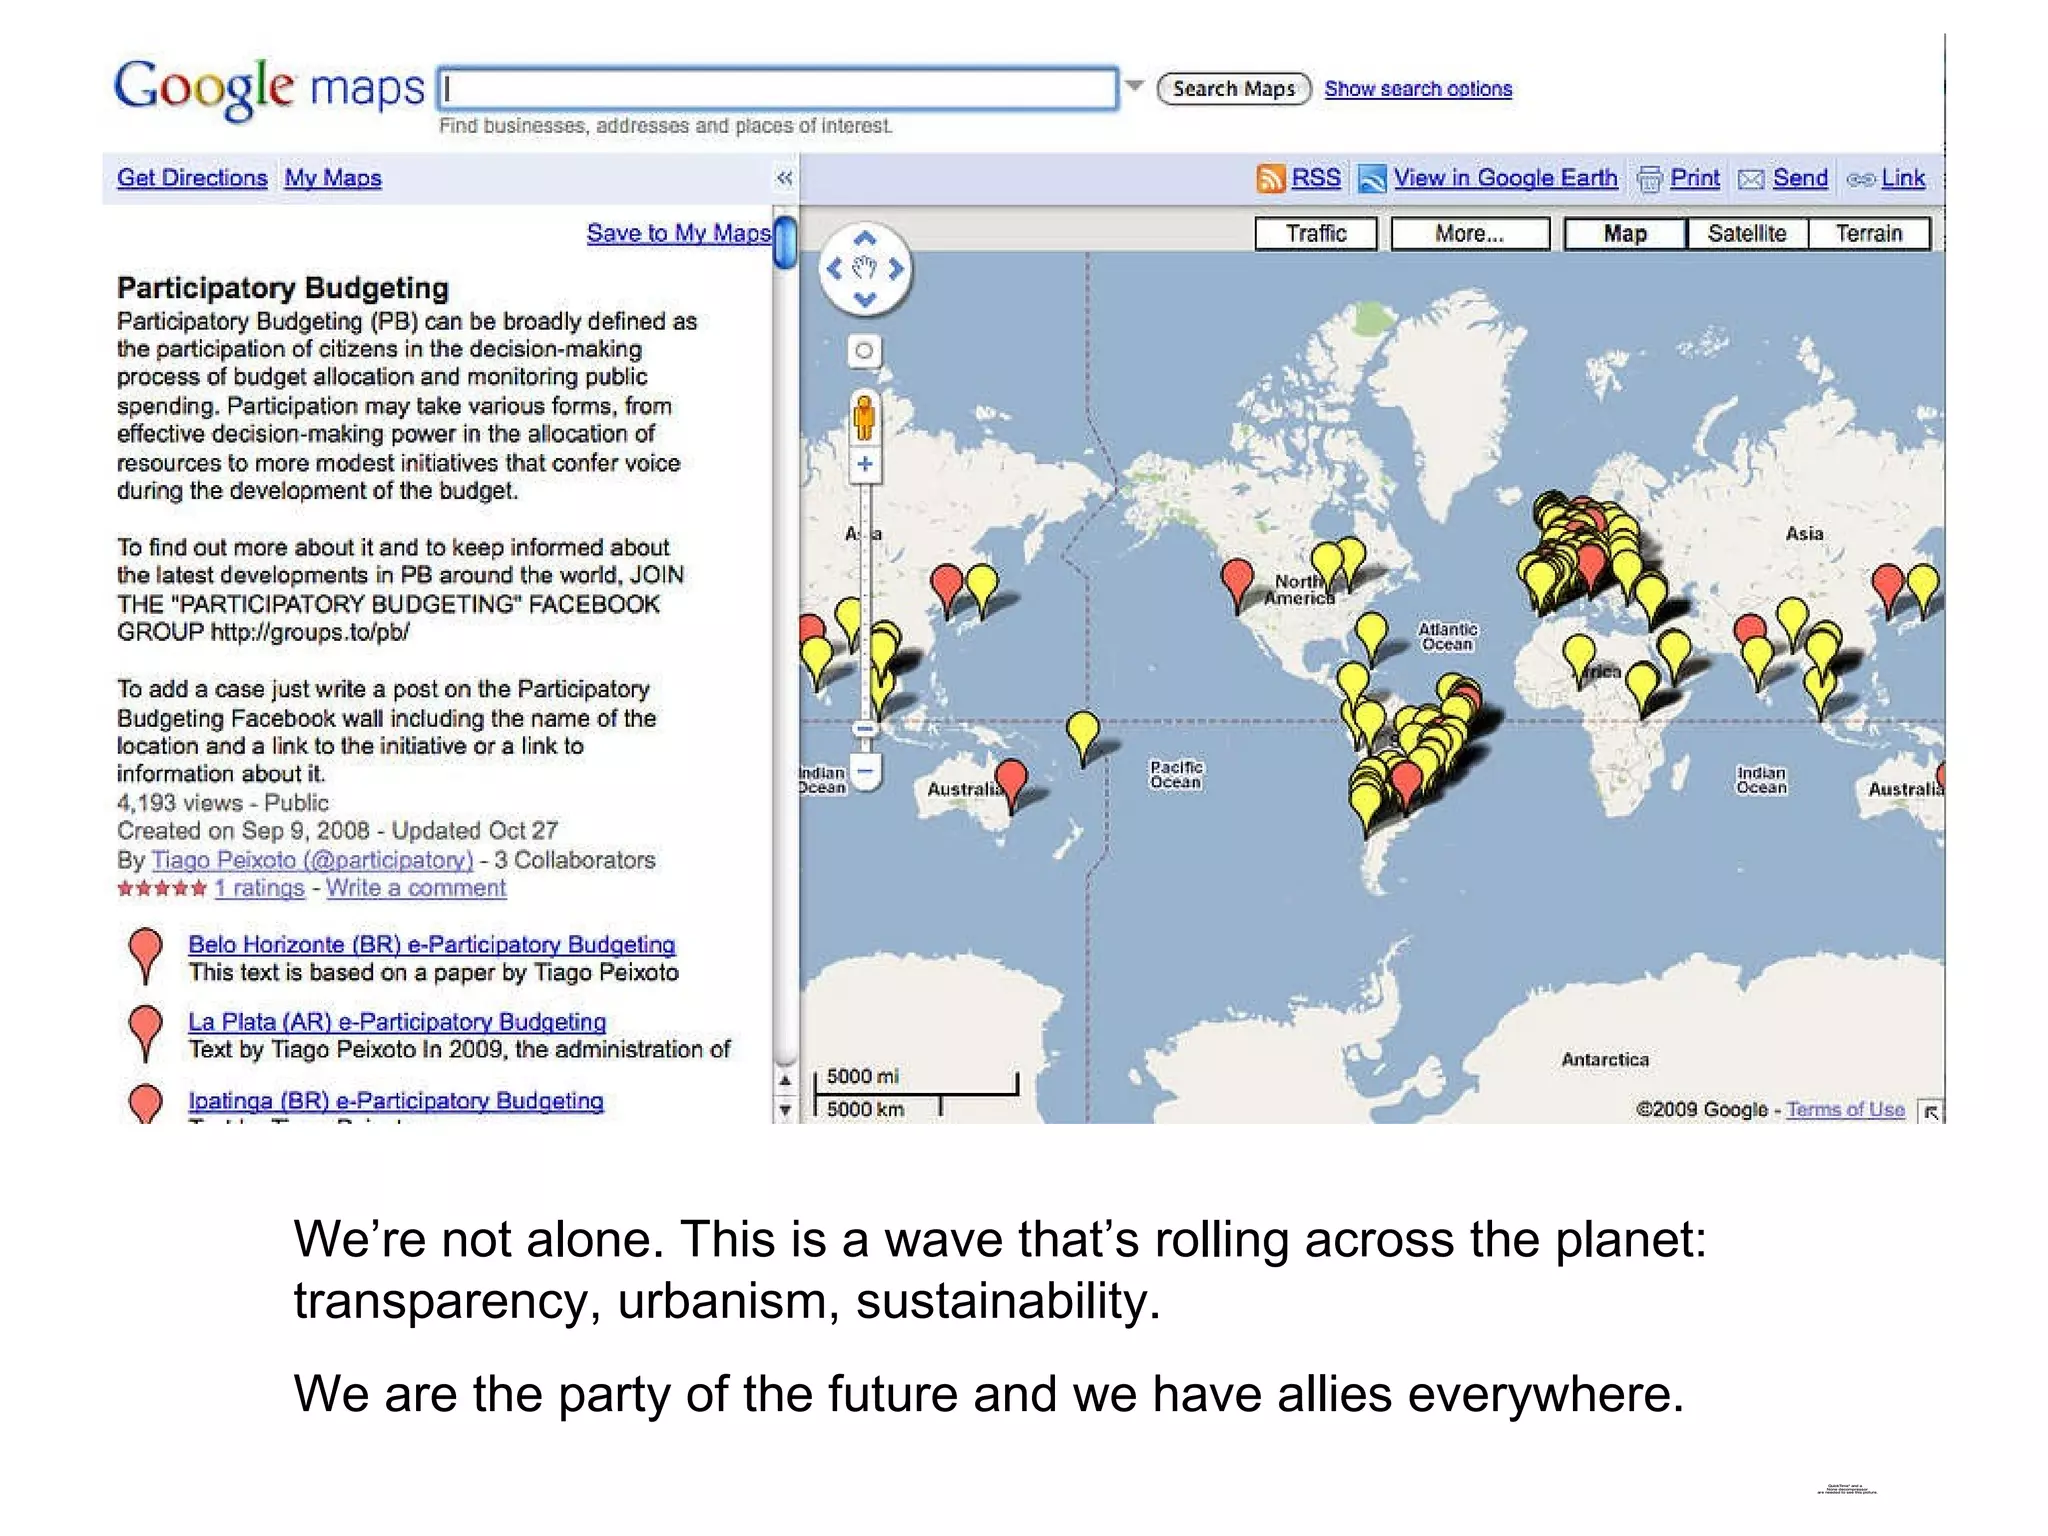Pan map right with the right arrow
The height and width of the screenshot is (1536, 2048).
pos(896,268)
